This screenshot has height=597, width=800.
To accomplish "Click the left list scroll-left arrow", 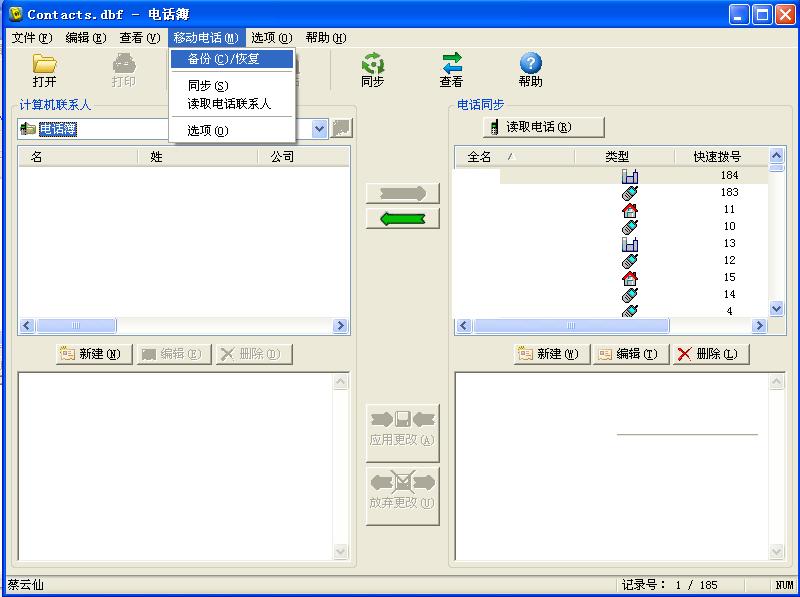I will [27, 326].
